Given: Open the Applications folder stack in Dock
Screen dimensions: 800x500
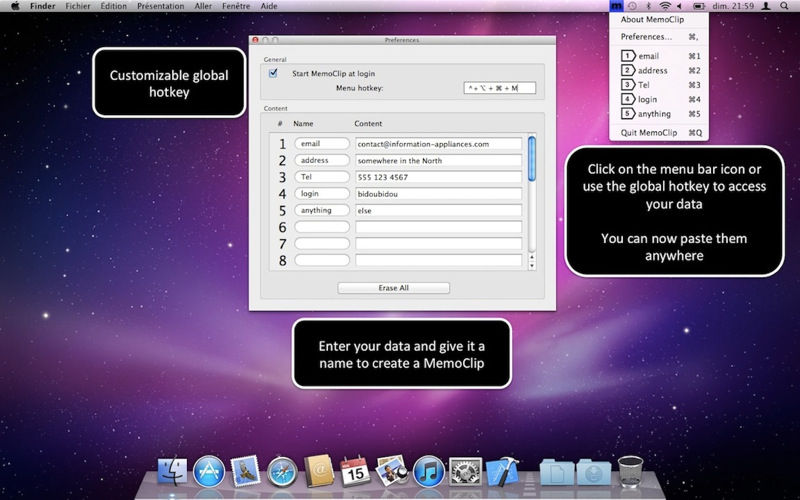Looking at the screenshot, I should (x=557, y=472).
